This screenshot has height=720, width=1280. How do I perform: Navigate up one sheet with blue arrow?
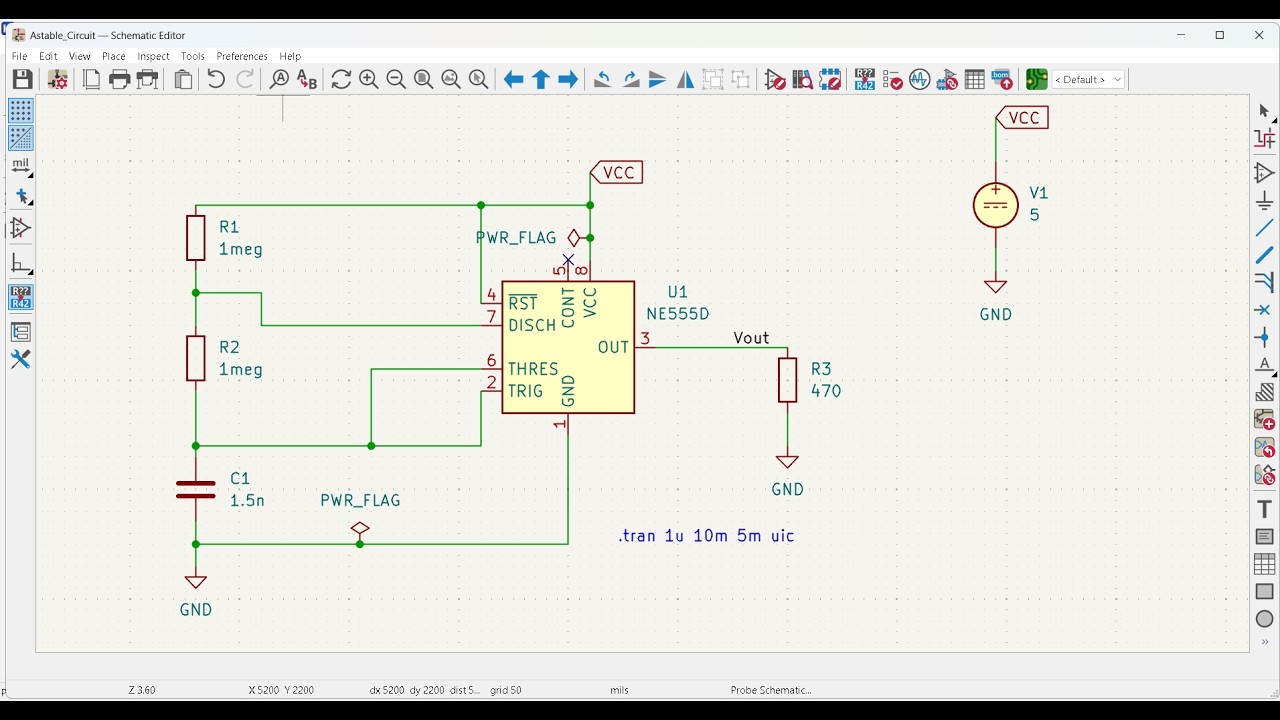tap(541, 79)
